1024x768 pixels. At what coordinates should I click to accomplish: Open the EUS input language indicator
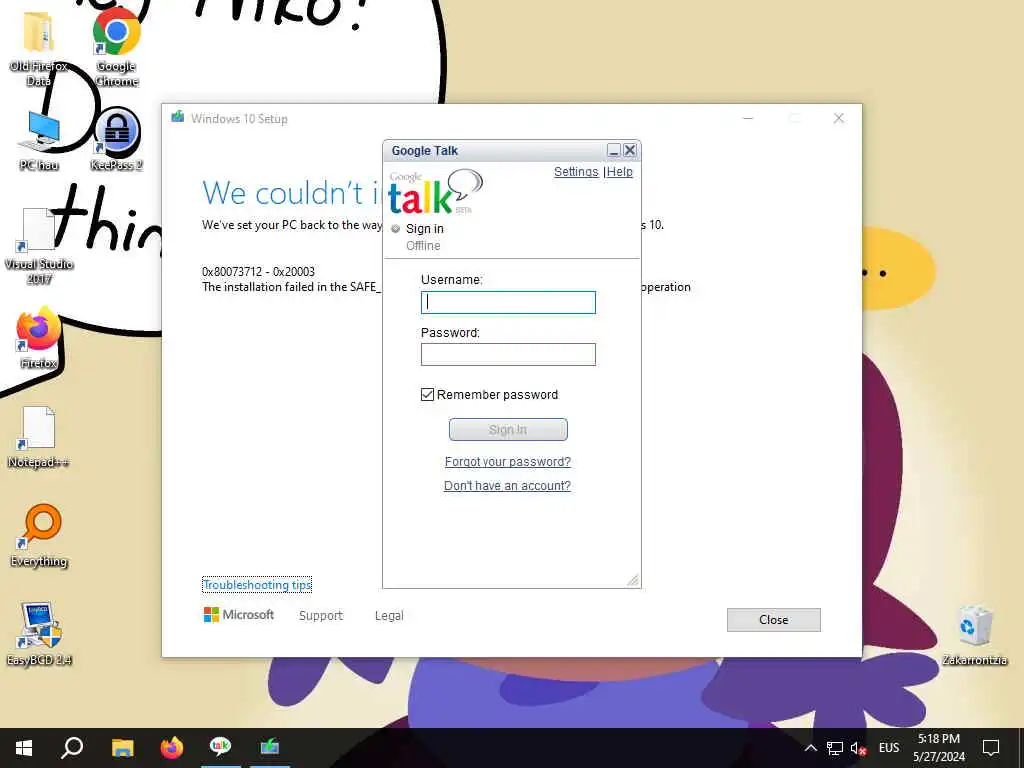click(889, 748)
